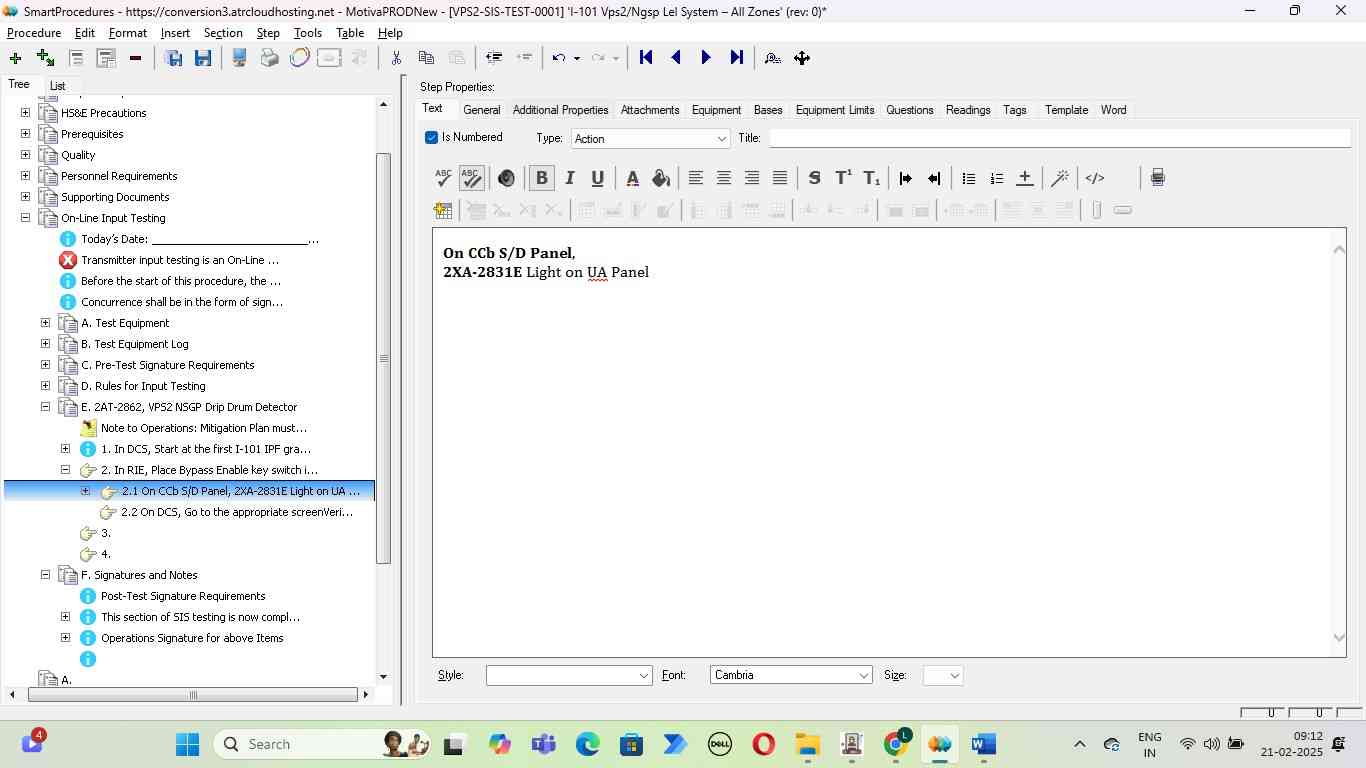Screen dimensions: 1366x768
Task: Click the insert table icon
Action: (443, 210)
